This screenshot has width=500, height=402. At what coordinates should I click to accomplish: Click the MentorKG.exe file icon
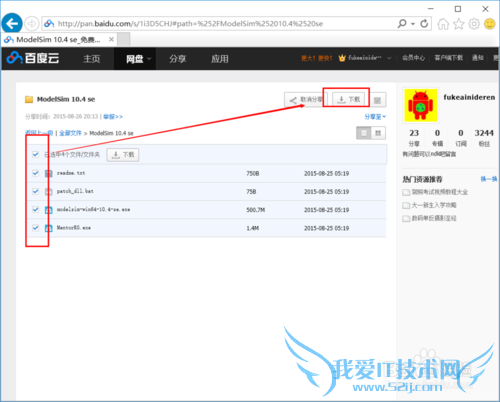pyautogui.click(x=49, y=228)
